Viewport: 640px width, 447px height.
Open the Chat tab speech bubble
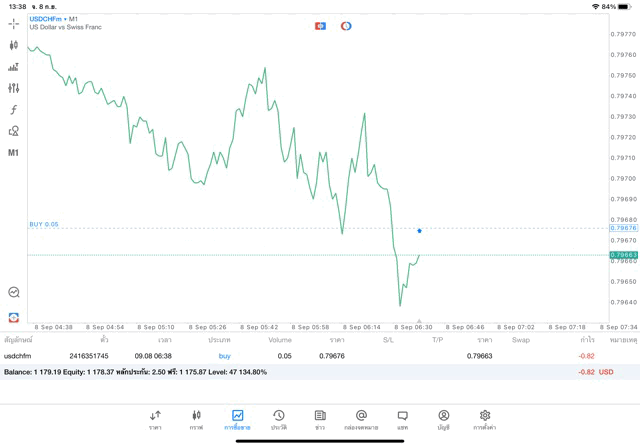[402, 418]
